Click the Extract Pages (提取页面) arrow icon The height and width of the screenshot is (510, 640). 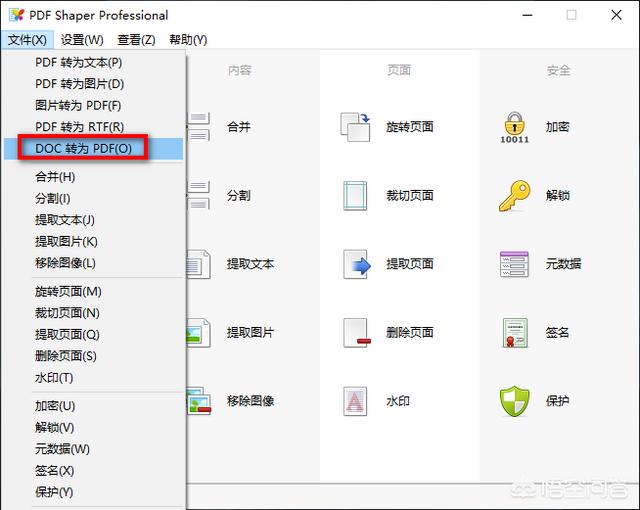[357, 264]
